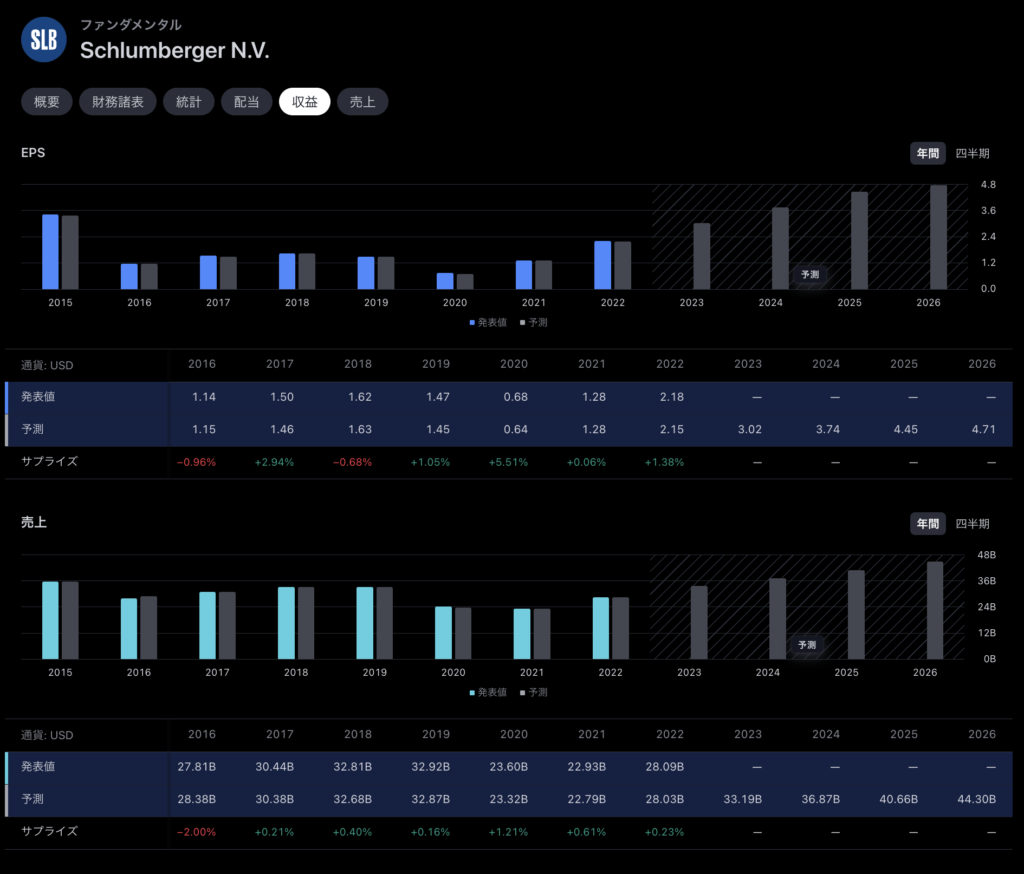
Task: Click the 通貨: USD label in EPS table
Action: click(x=47, y=365)
